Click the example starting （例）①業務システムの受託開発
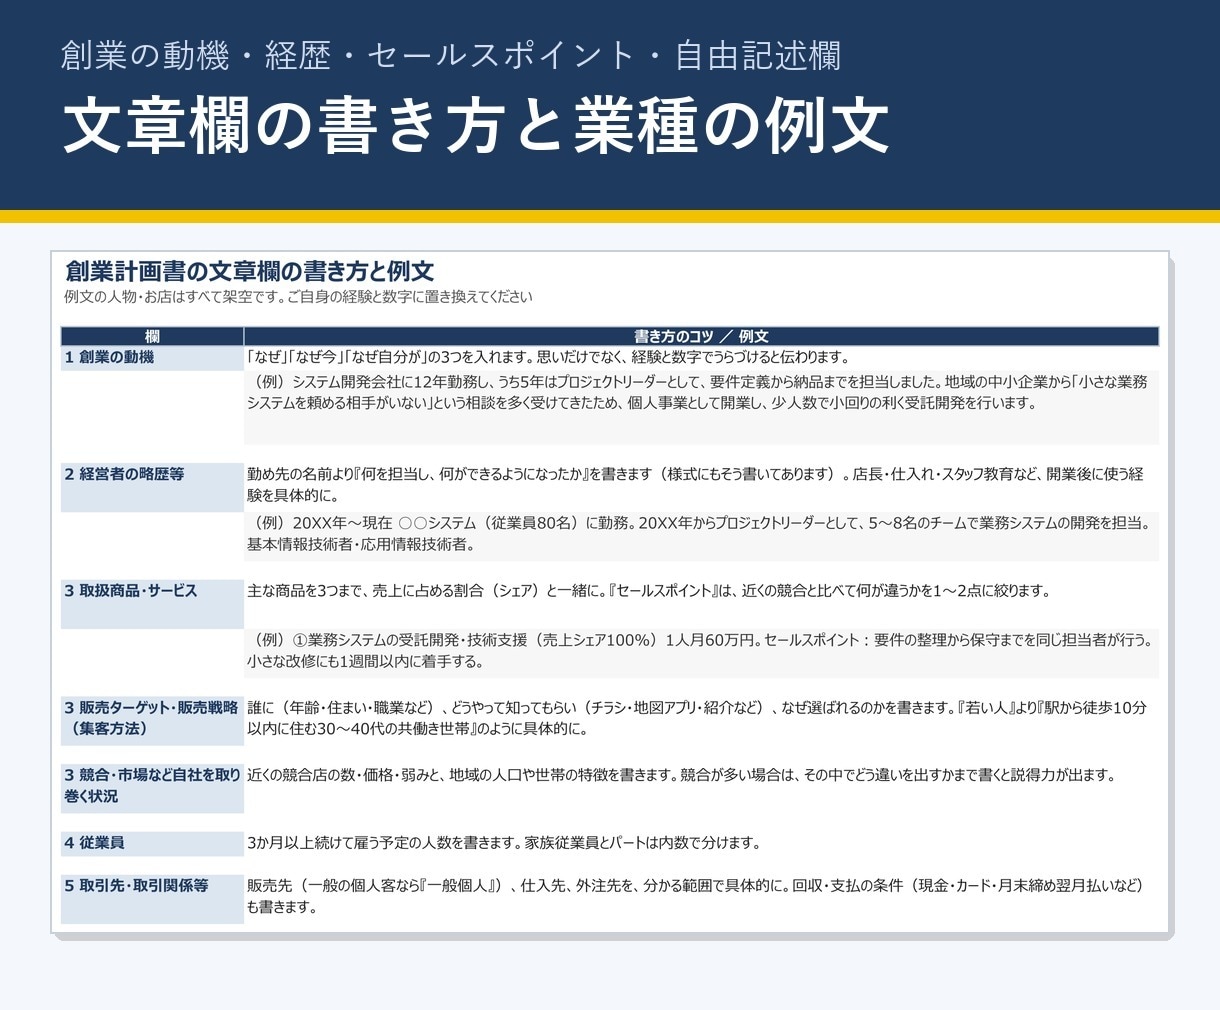The image size is (1220, 1010). 701,651
